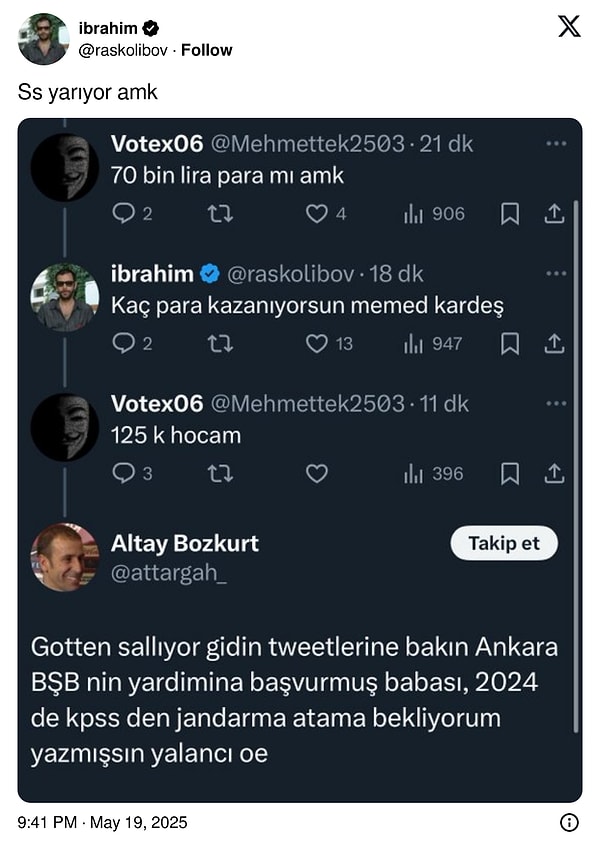This screenshot has height=853, width=600.
Task: Open more options for 70 bin lira tweet
Action: click(556, 144)
